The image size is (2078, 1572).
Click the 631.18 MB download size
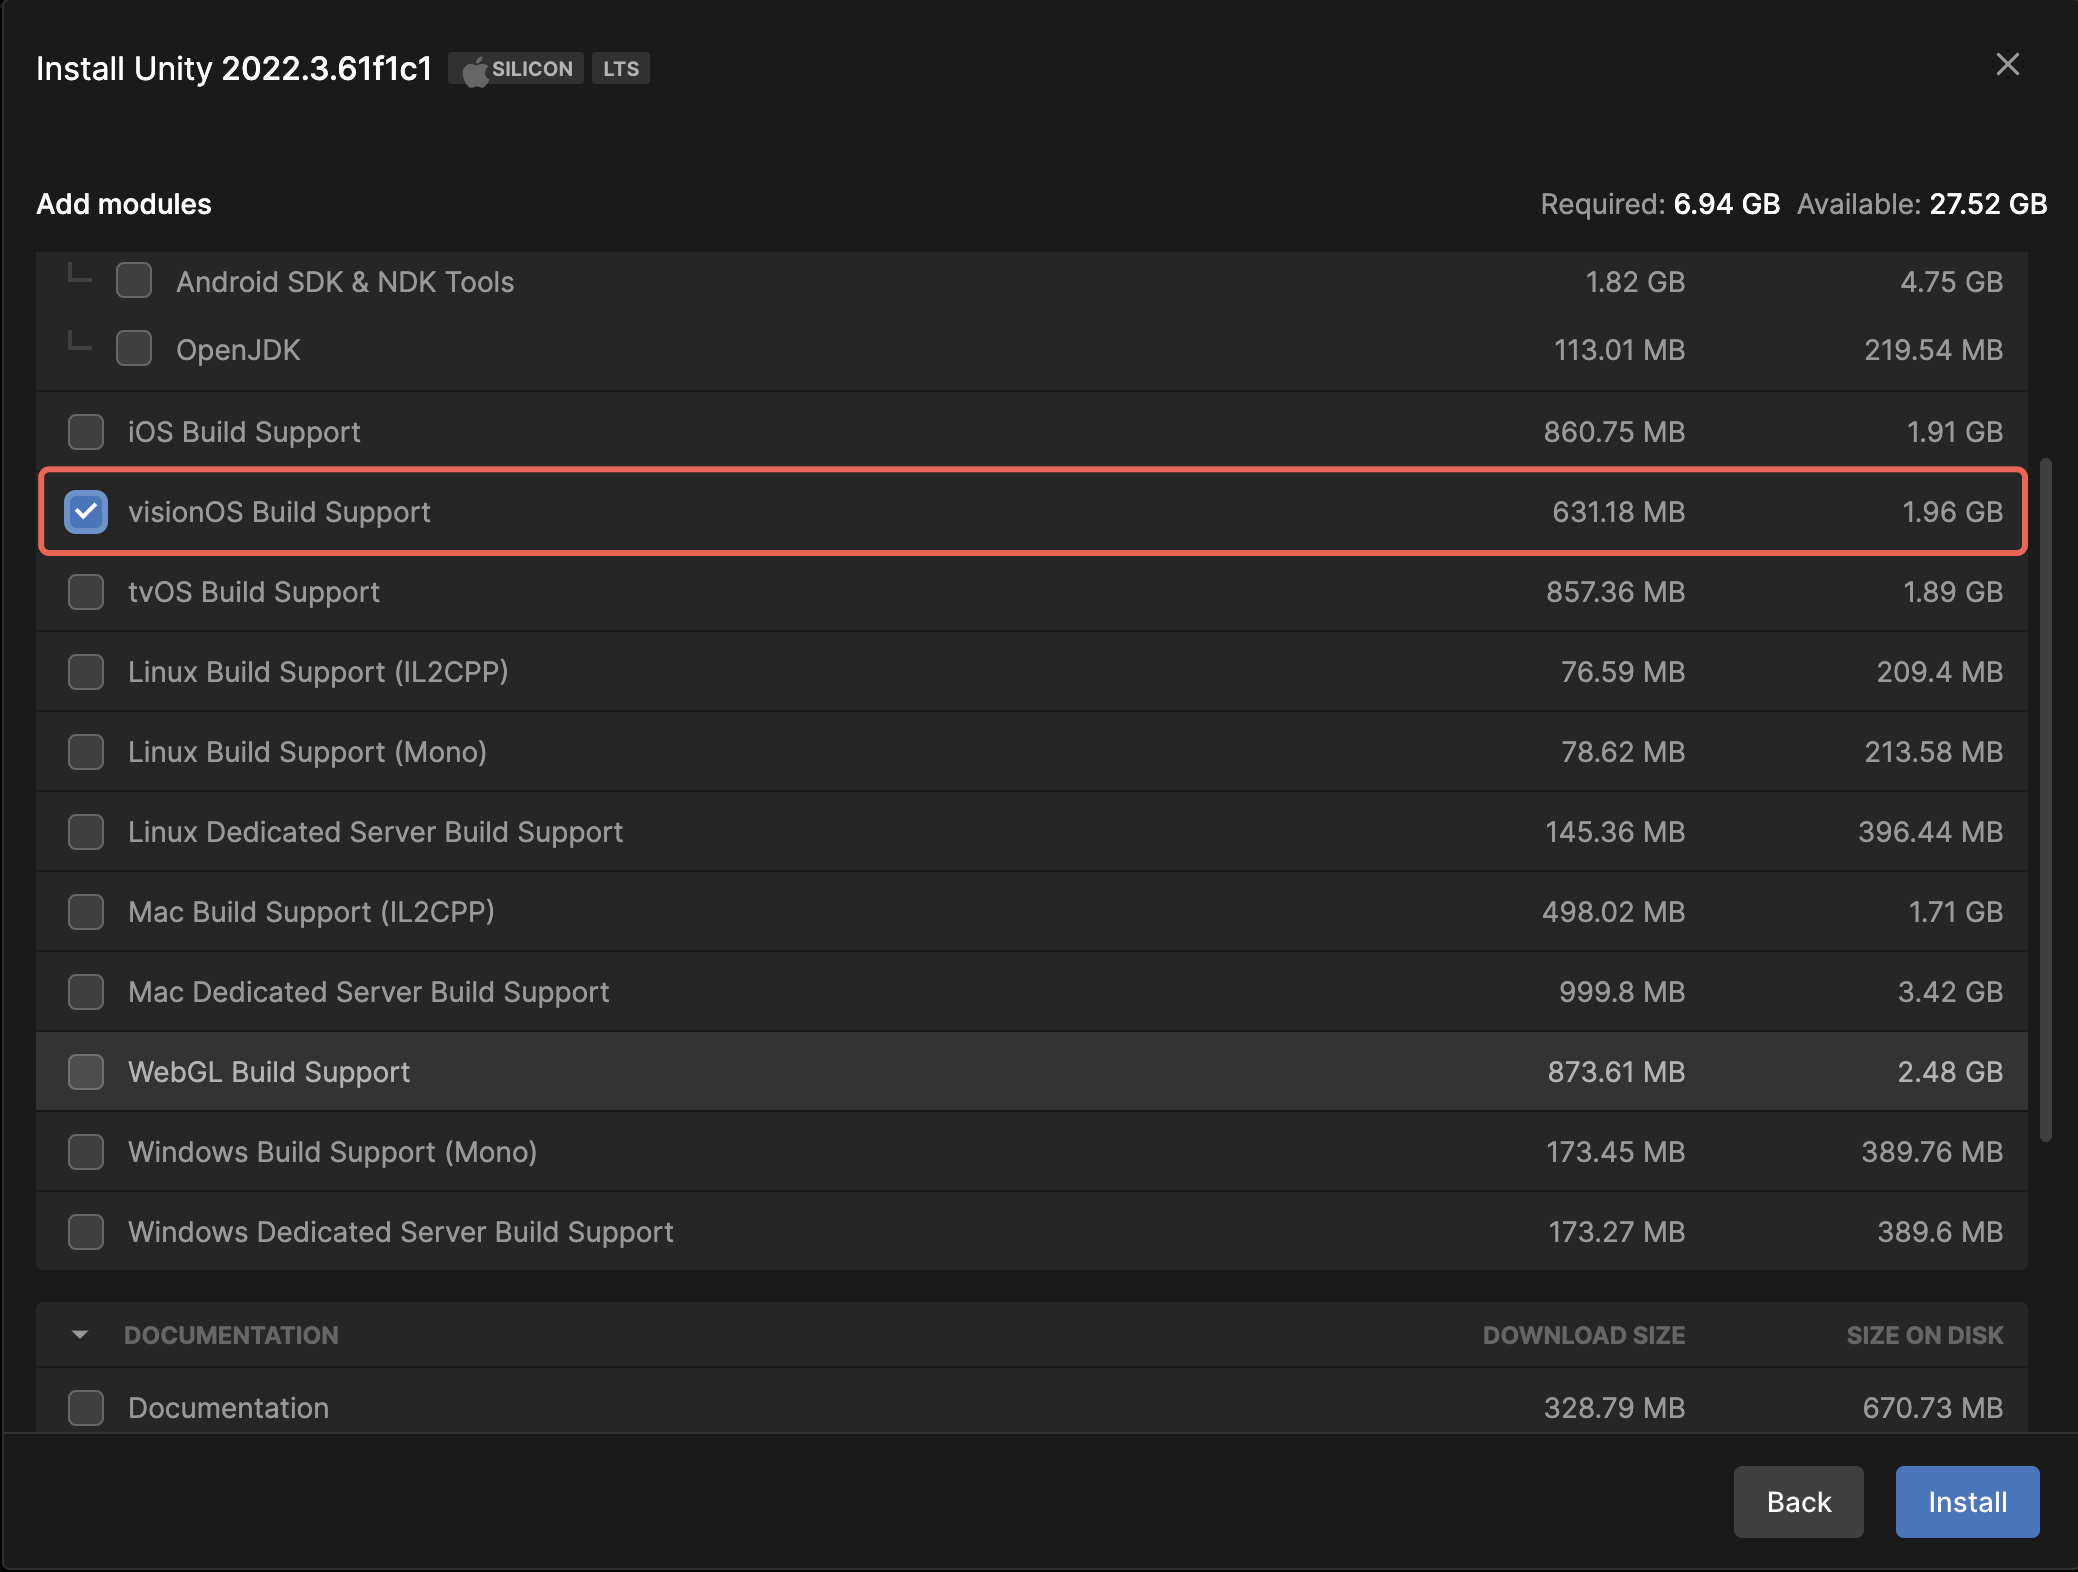[x=1619, y=512]
